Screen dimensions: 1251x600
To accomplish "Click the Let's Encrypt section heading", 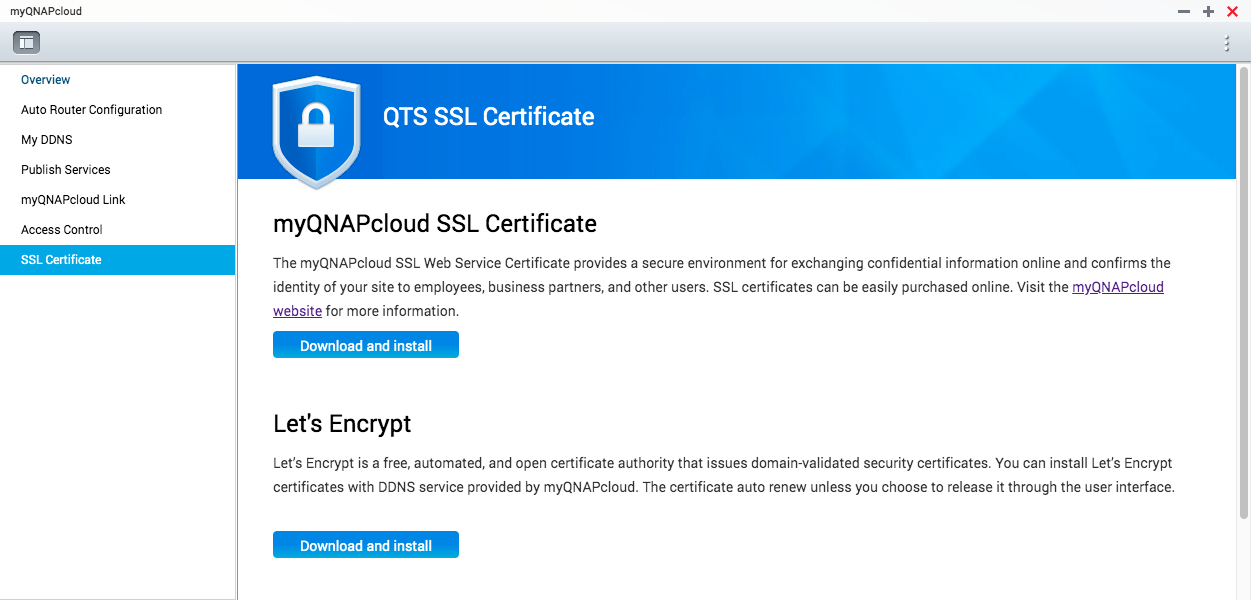I will 342,424.
